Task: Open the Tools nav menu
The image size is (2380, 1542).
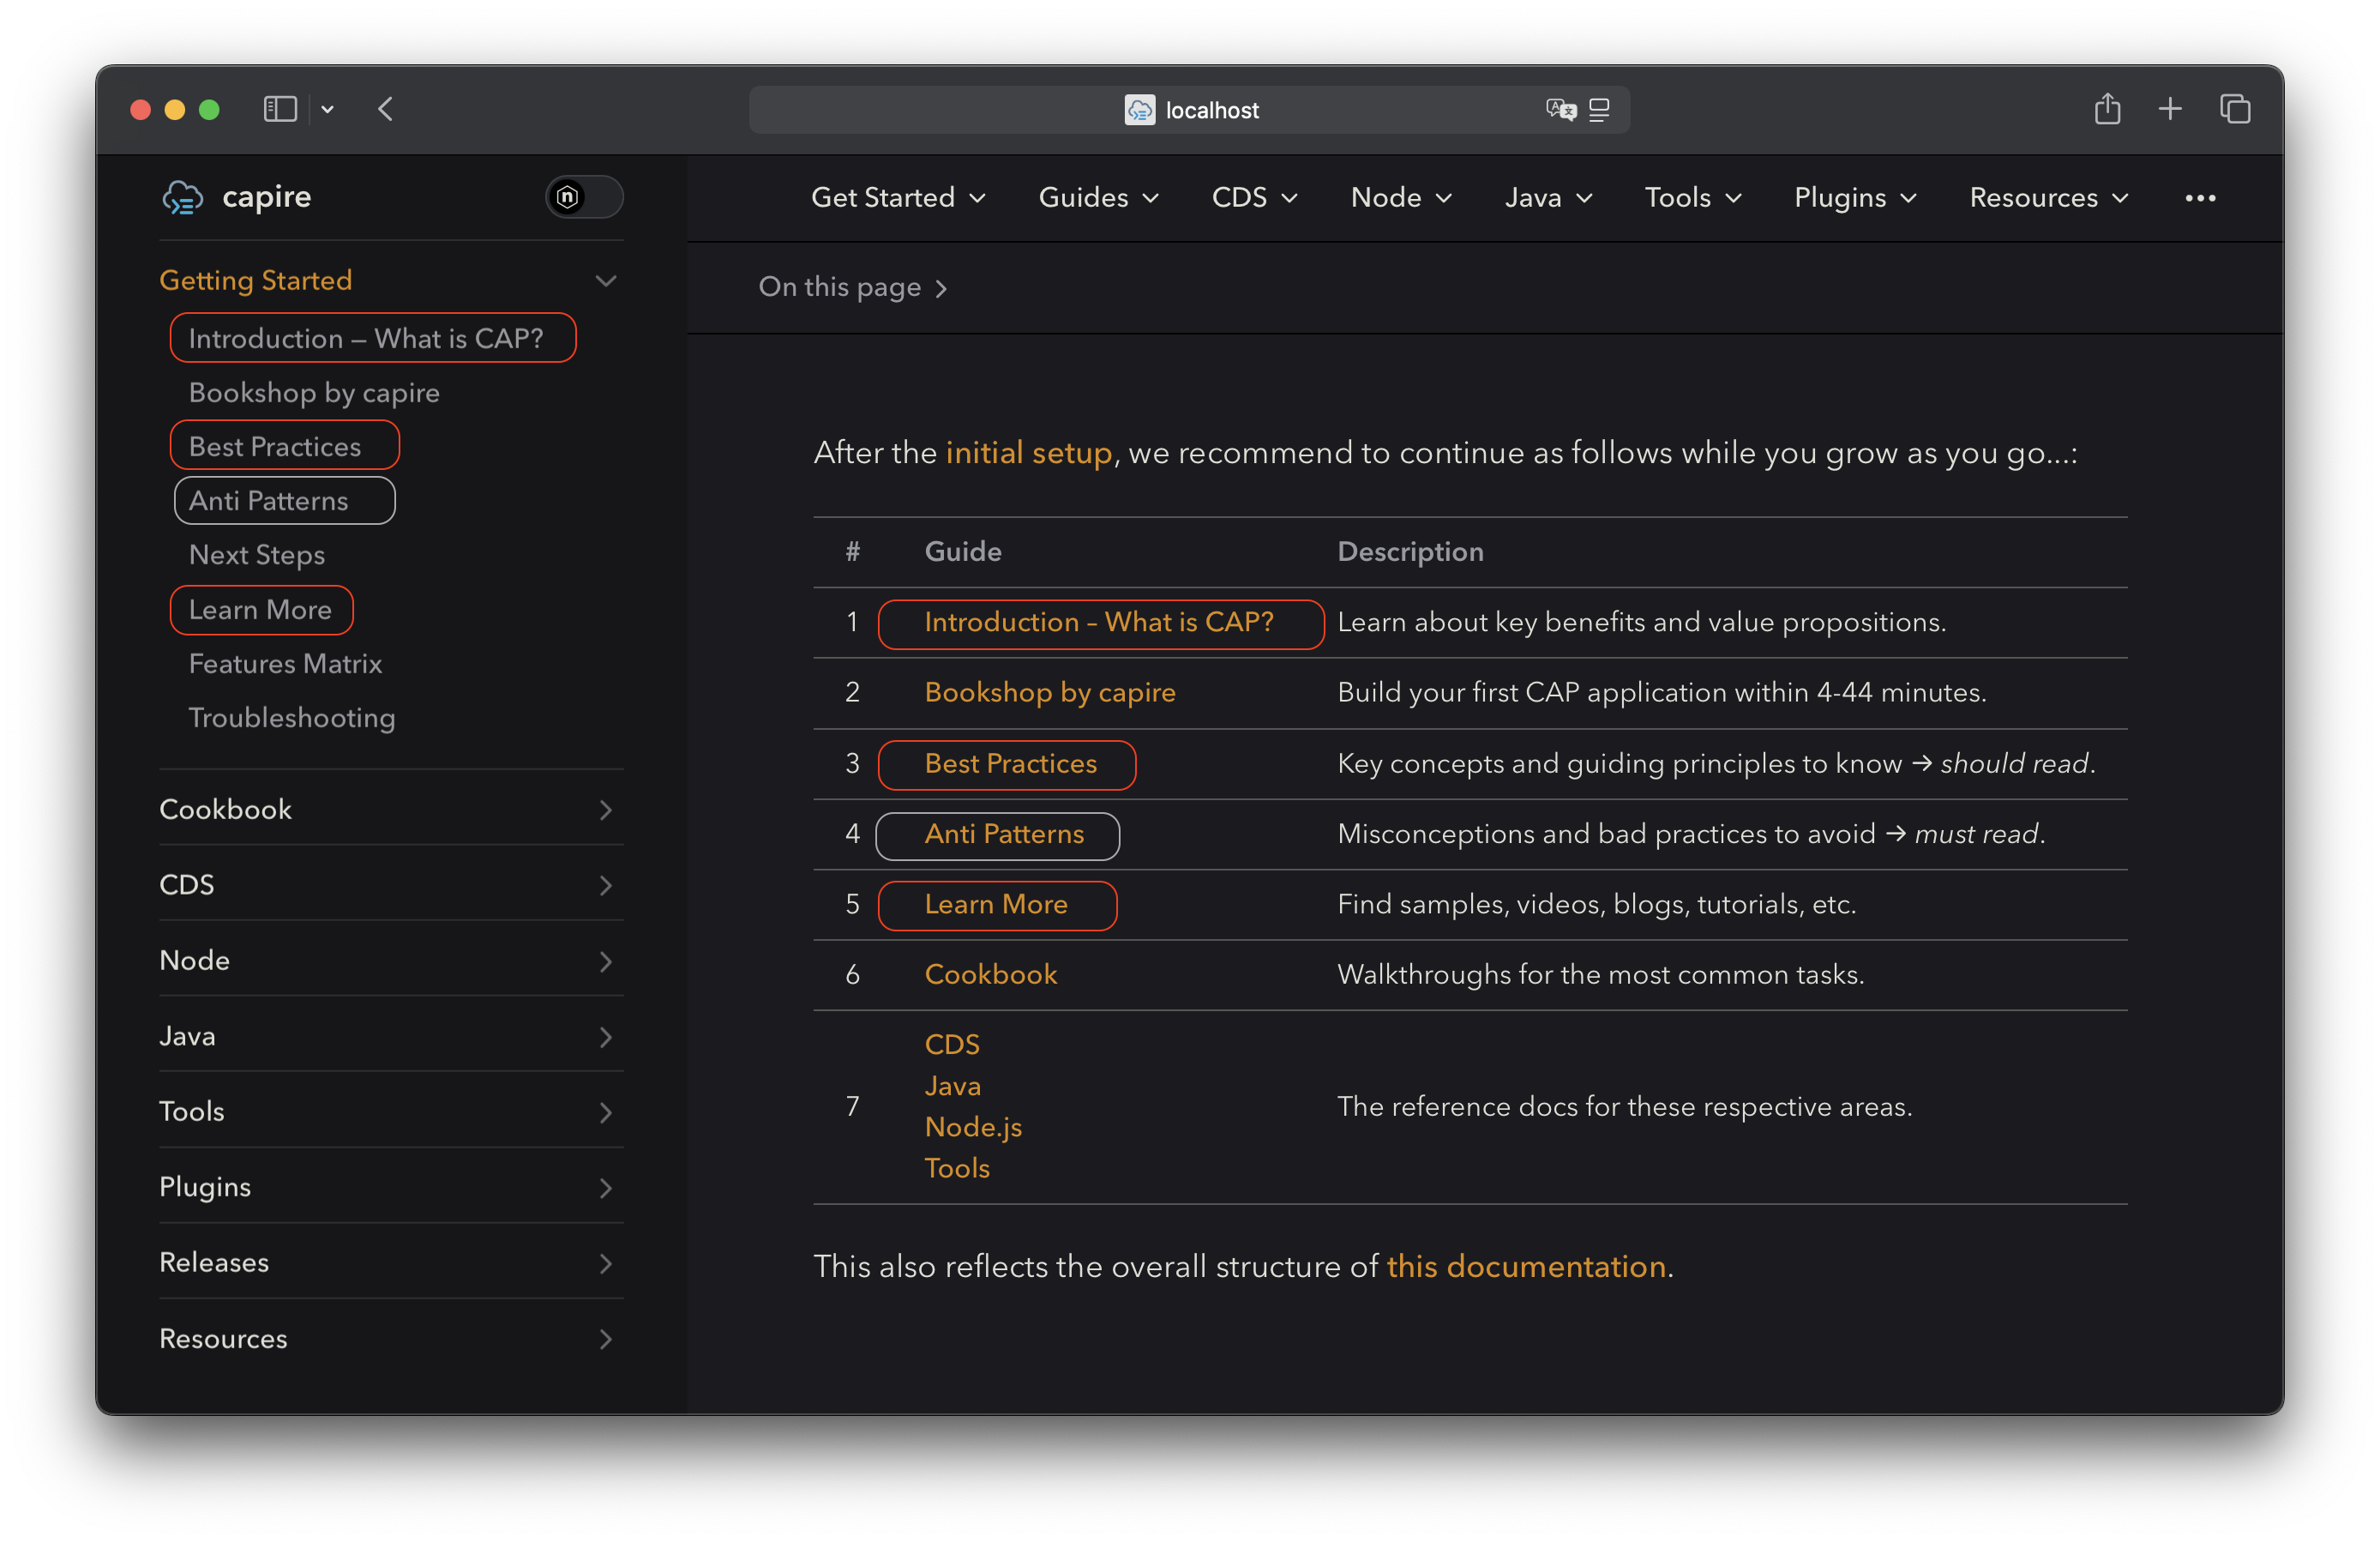Action: [1693, 197]
